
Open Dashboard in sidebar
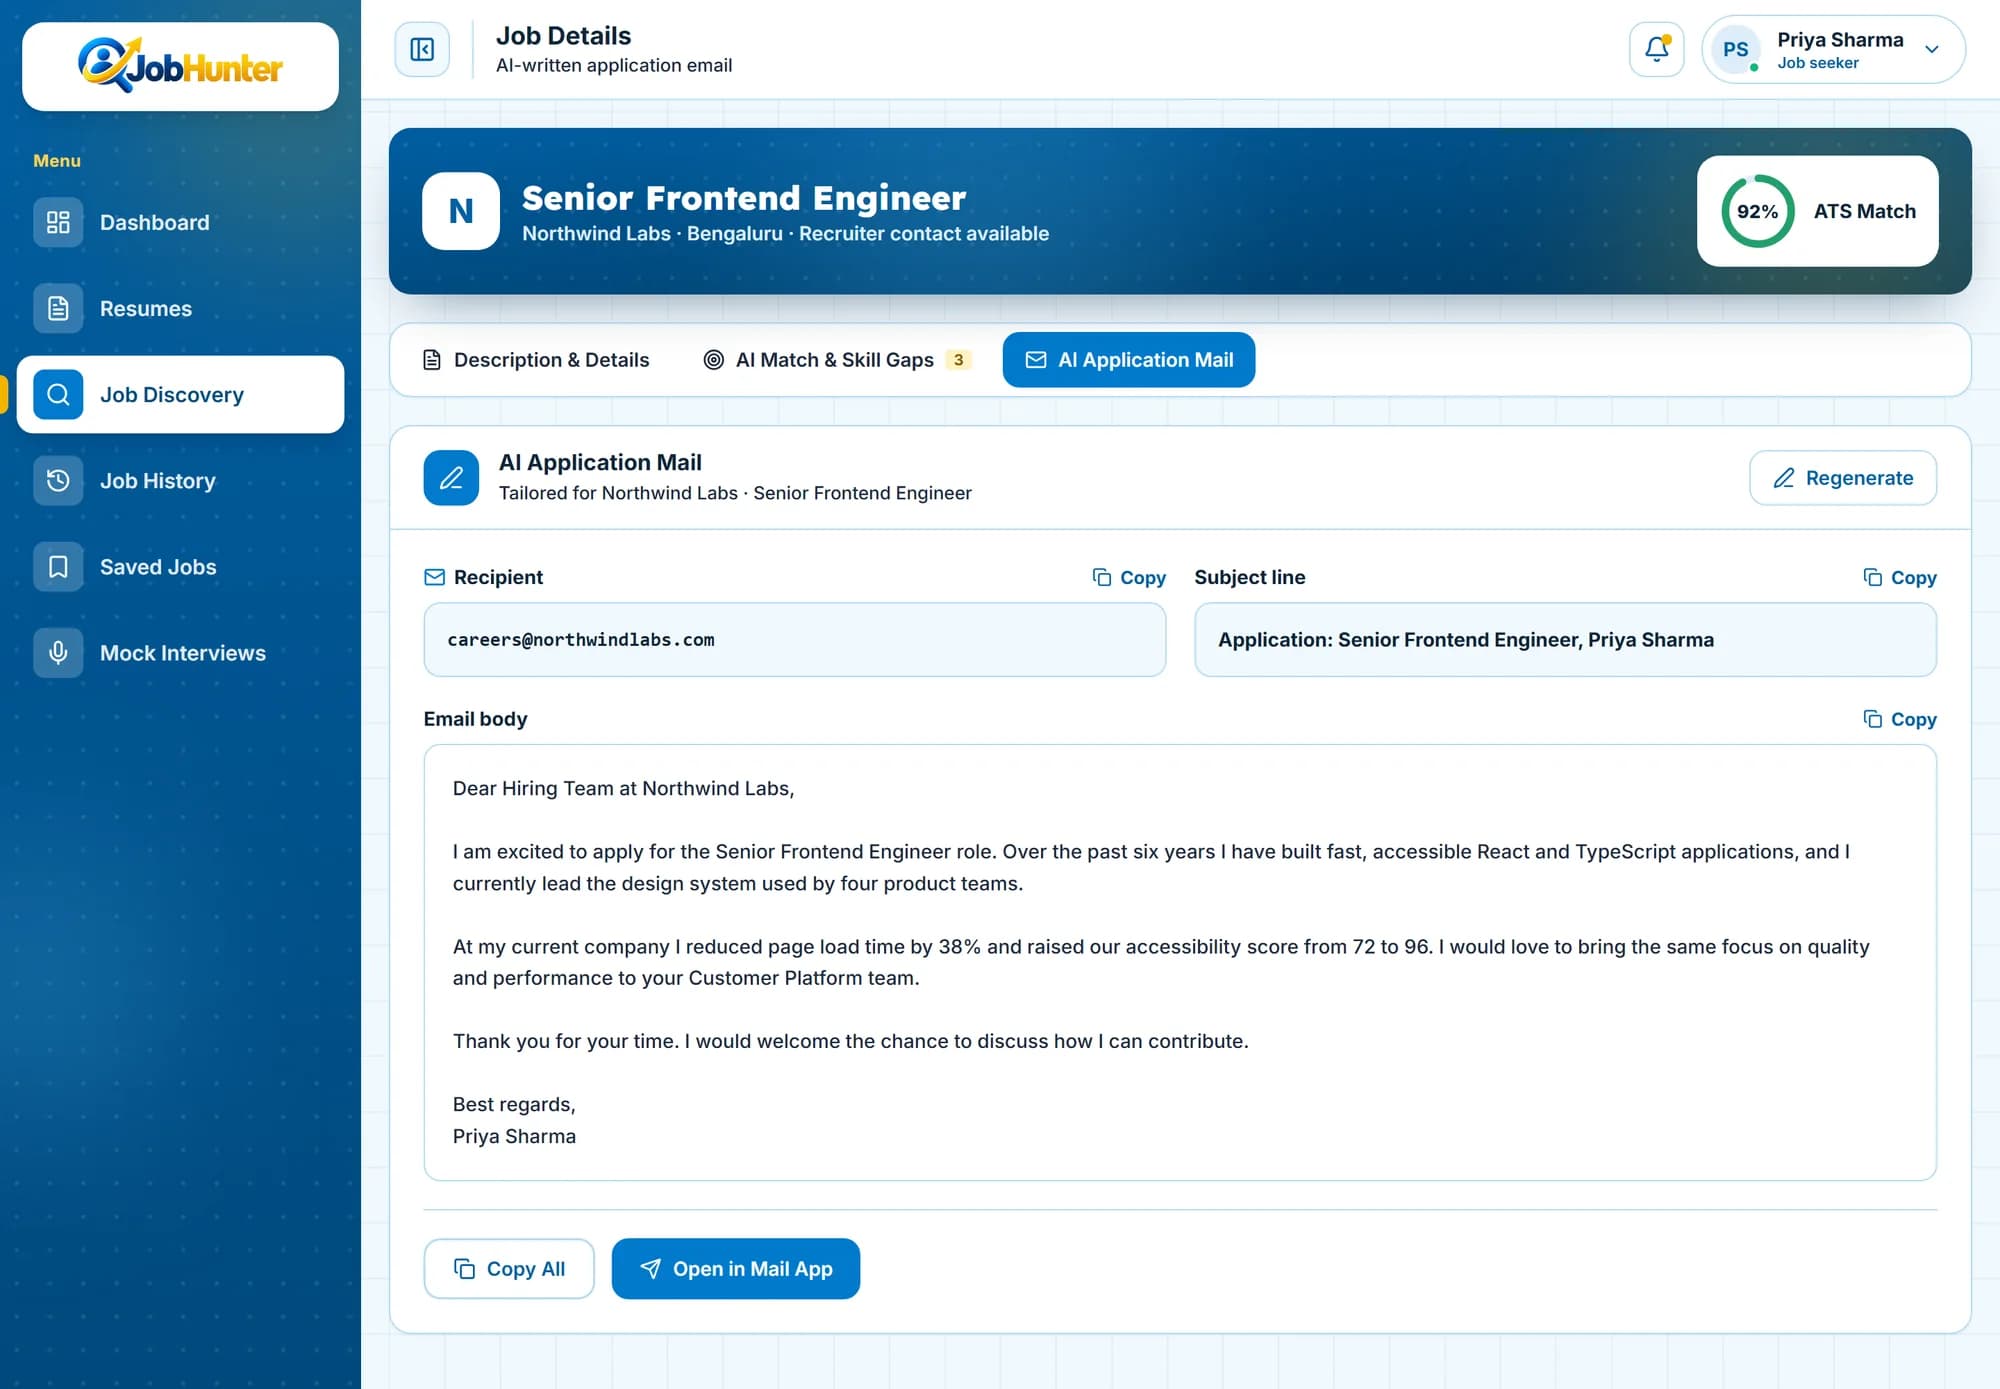click(x=180, y=222)
